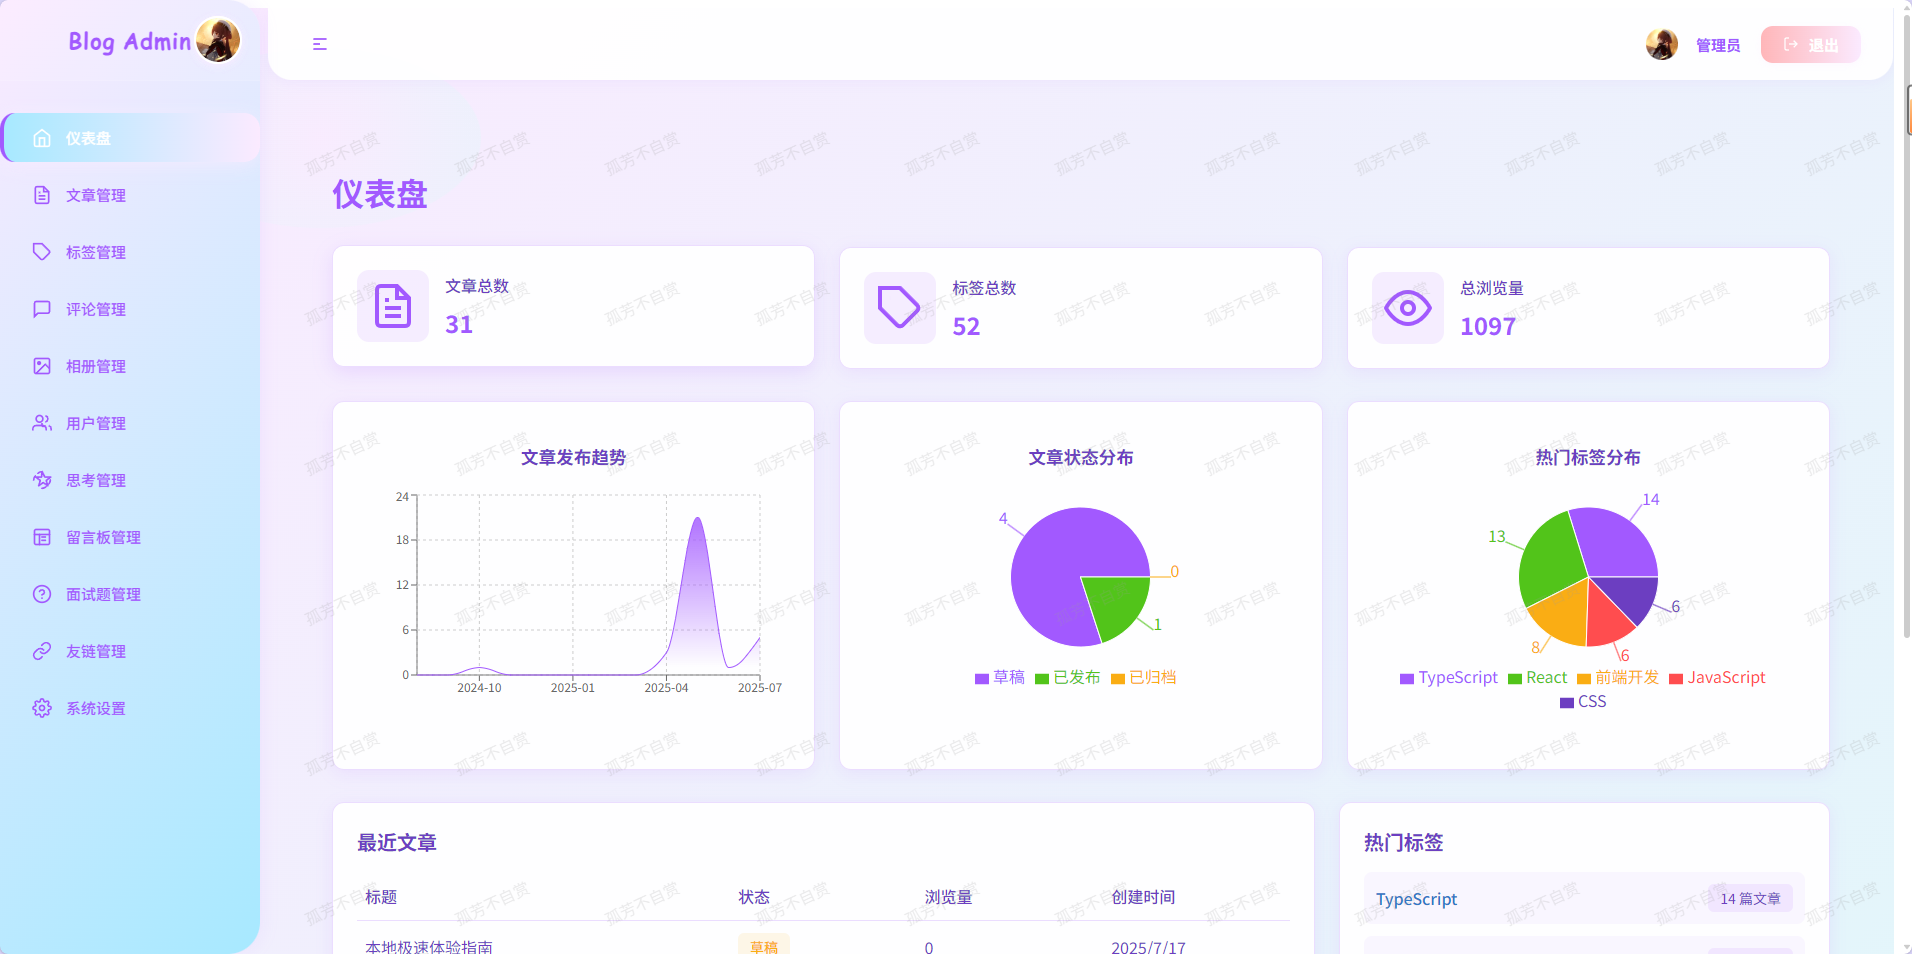Open the 管理员 avatar menu
The image size is (1912, 954).
point(1661,44)
